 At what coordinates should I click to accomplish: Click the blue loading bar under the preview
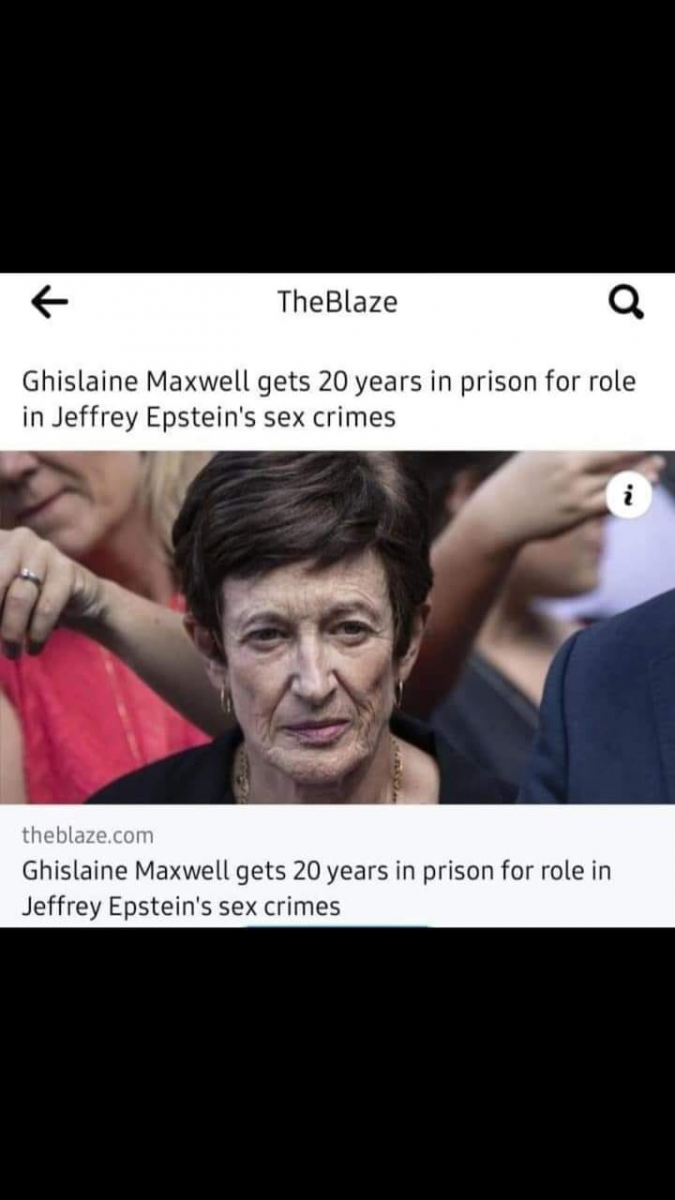[x=337, y=925]
